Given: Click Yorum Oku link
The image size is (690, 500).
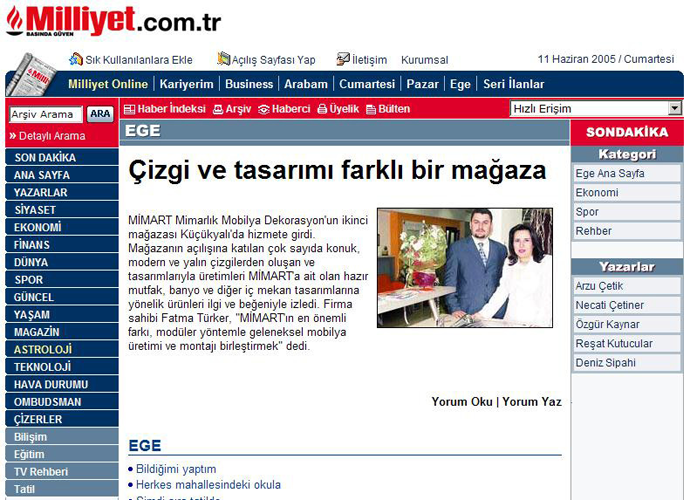Looking at the screenshot, I should tap(462, 401).
